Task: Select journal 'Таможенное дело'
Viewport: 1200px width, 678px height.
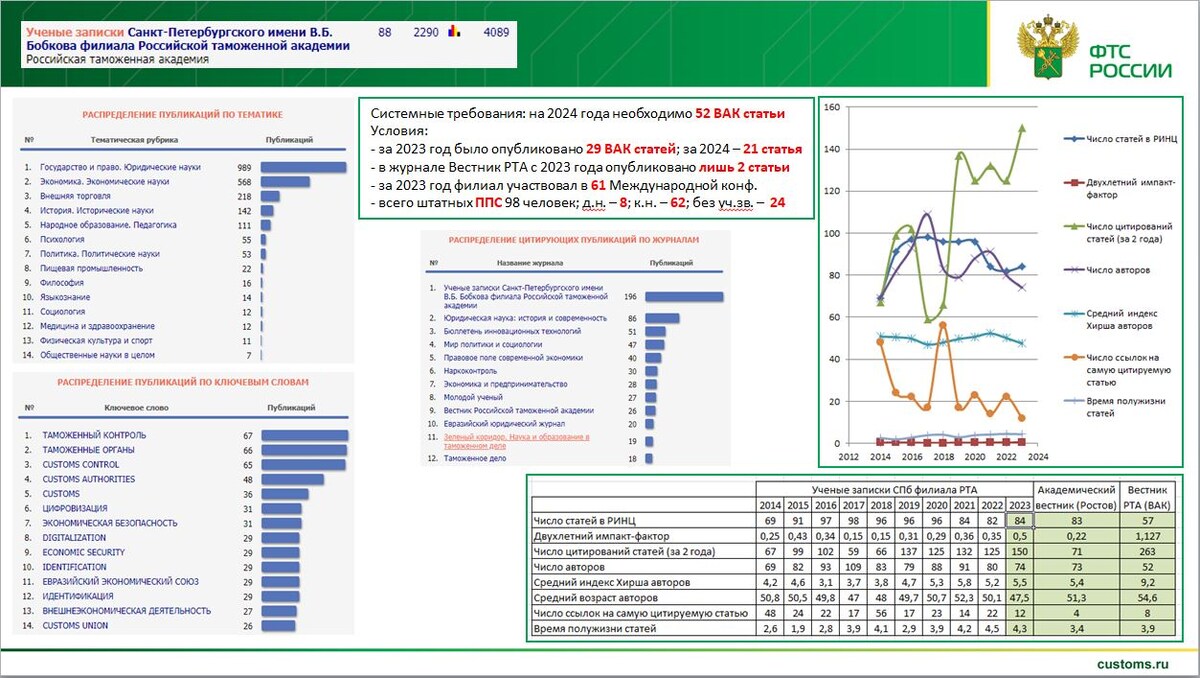Action: coord(476,458)
